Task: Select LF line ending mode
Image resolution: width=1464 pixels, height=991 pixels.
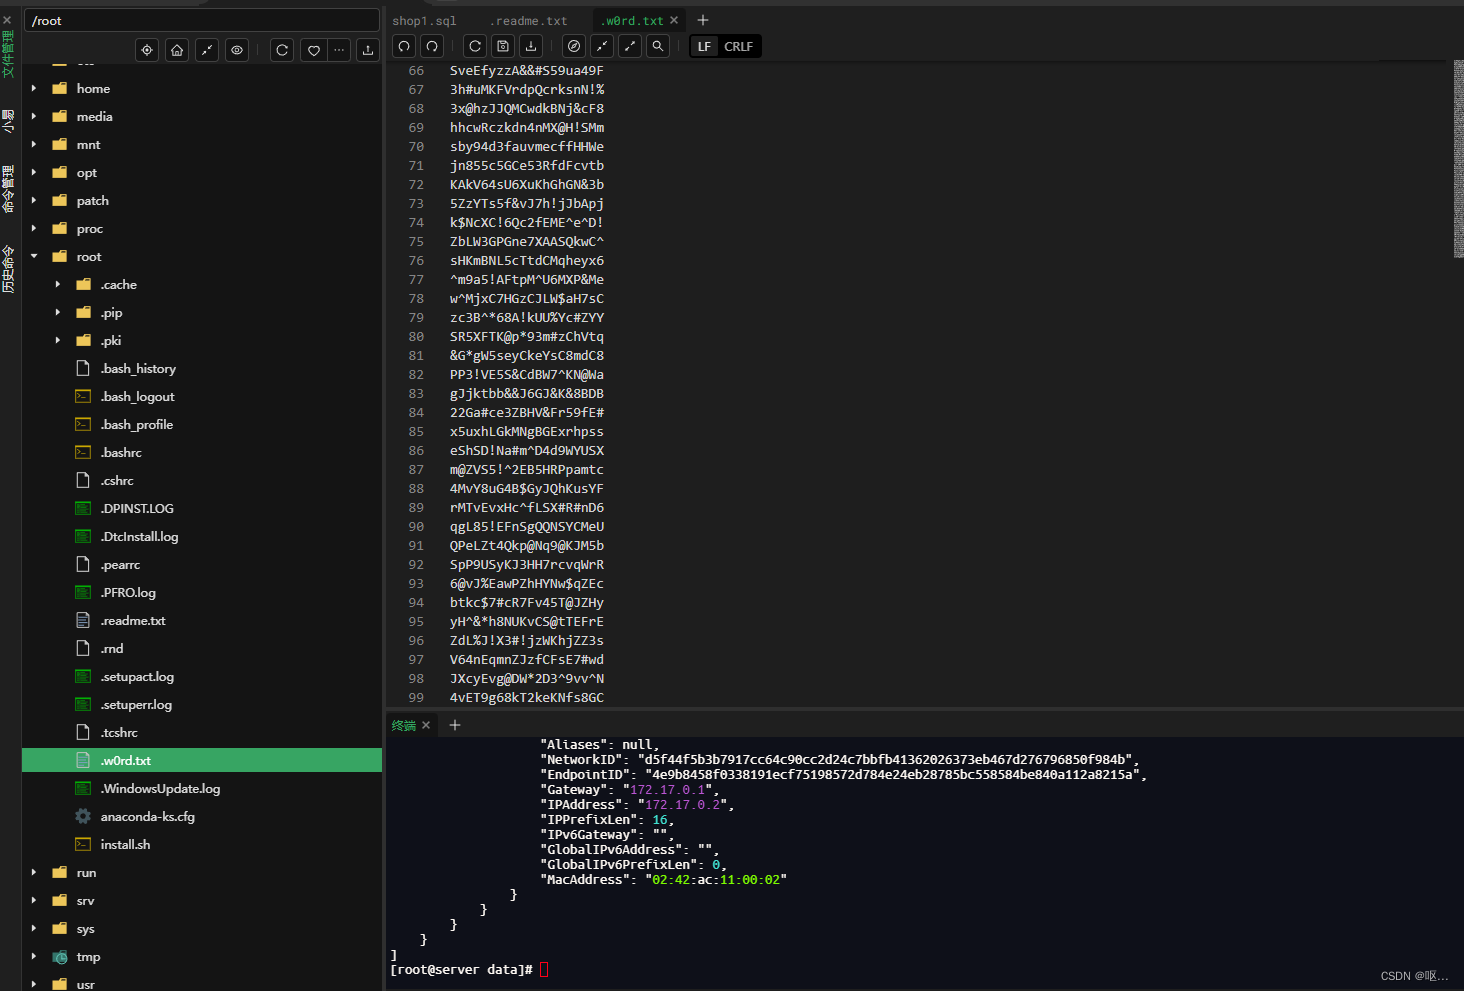Action: [x=704, y=47]
